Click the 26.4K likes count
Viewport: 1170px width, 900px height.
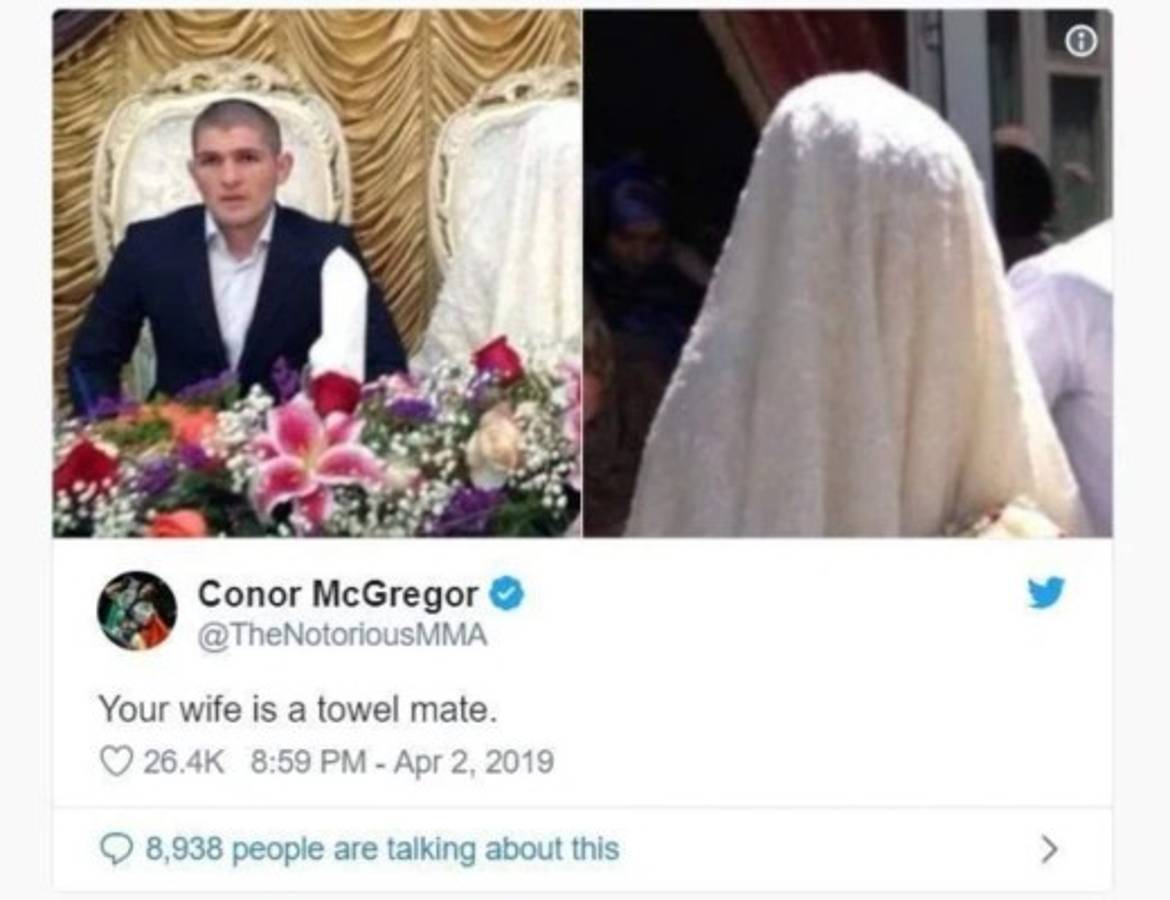183,762
